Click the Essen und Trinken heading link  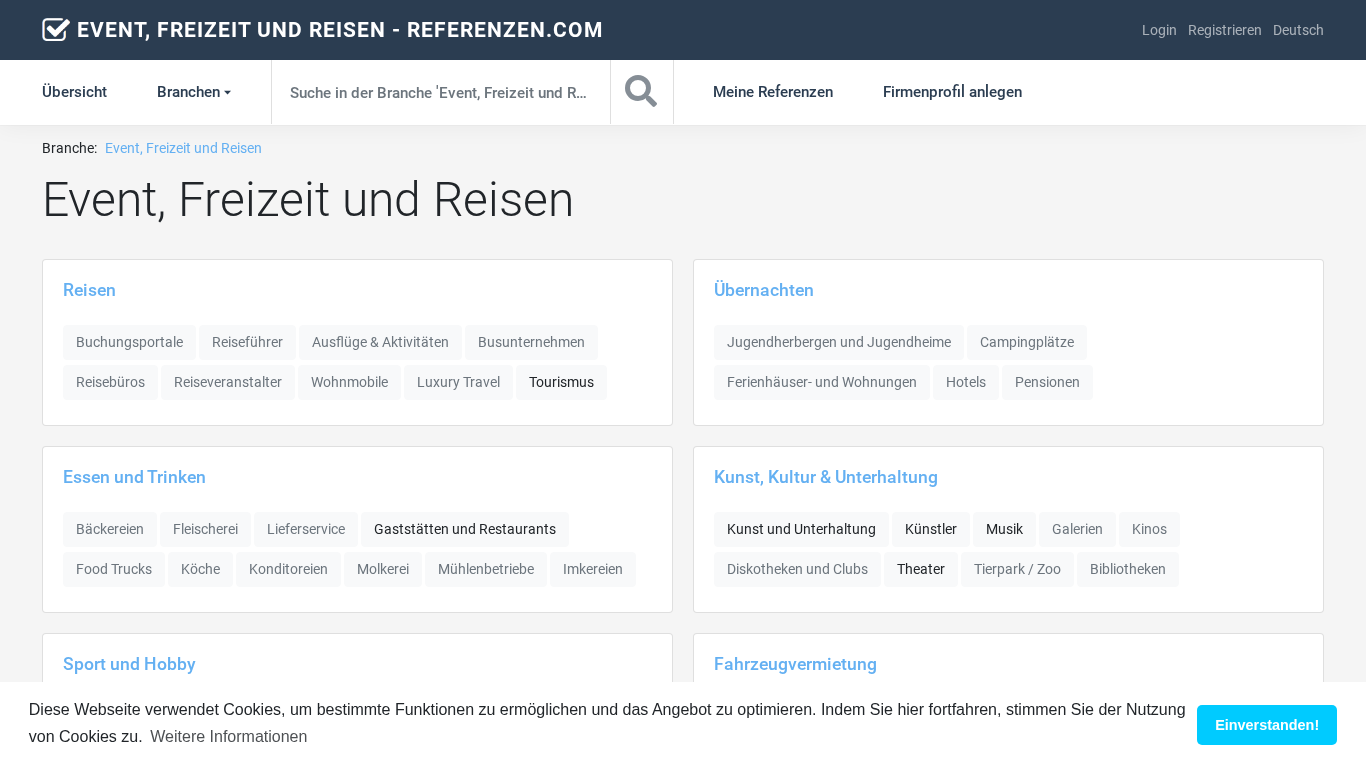point(134,477)
